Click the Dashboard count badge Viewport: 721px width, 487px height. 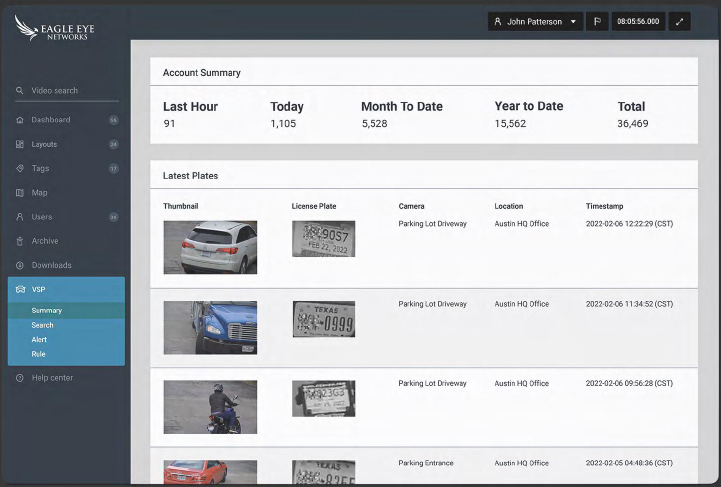[114, 120]
